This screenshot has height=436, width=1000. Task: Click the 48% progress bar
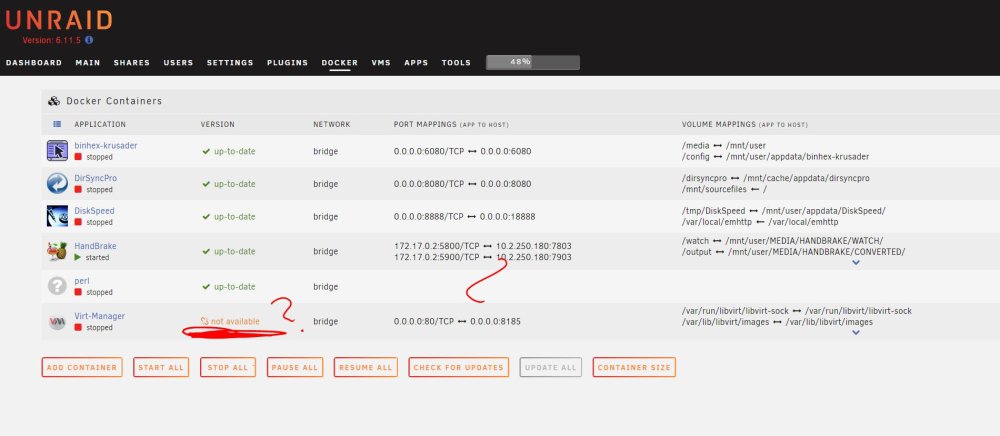(533, 62)
